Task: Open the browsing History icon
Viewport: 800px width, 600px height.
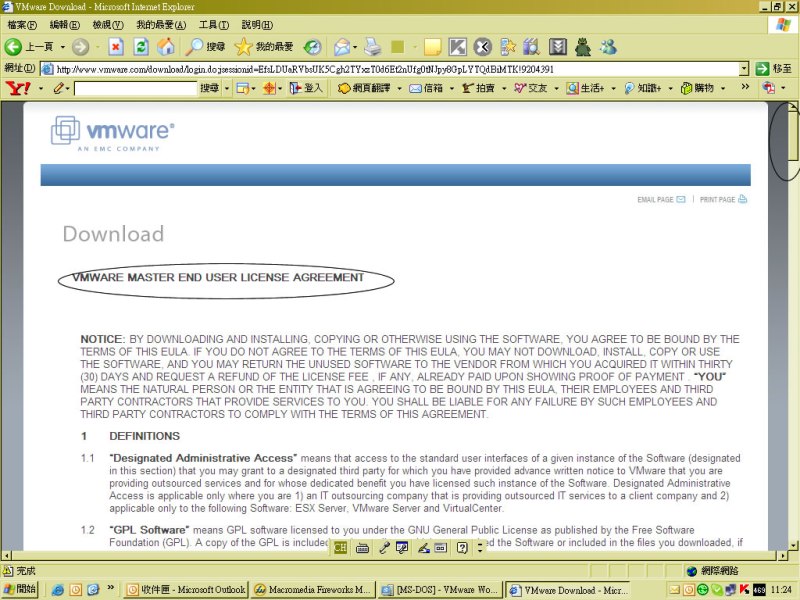Action: click(312, 47)
